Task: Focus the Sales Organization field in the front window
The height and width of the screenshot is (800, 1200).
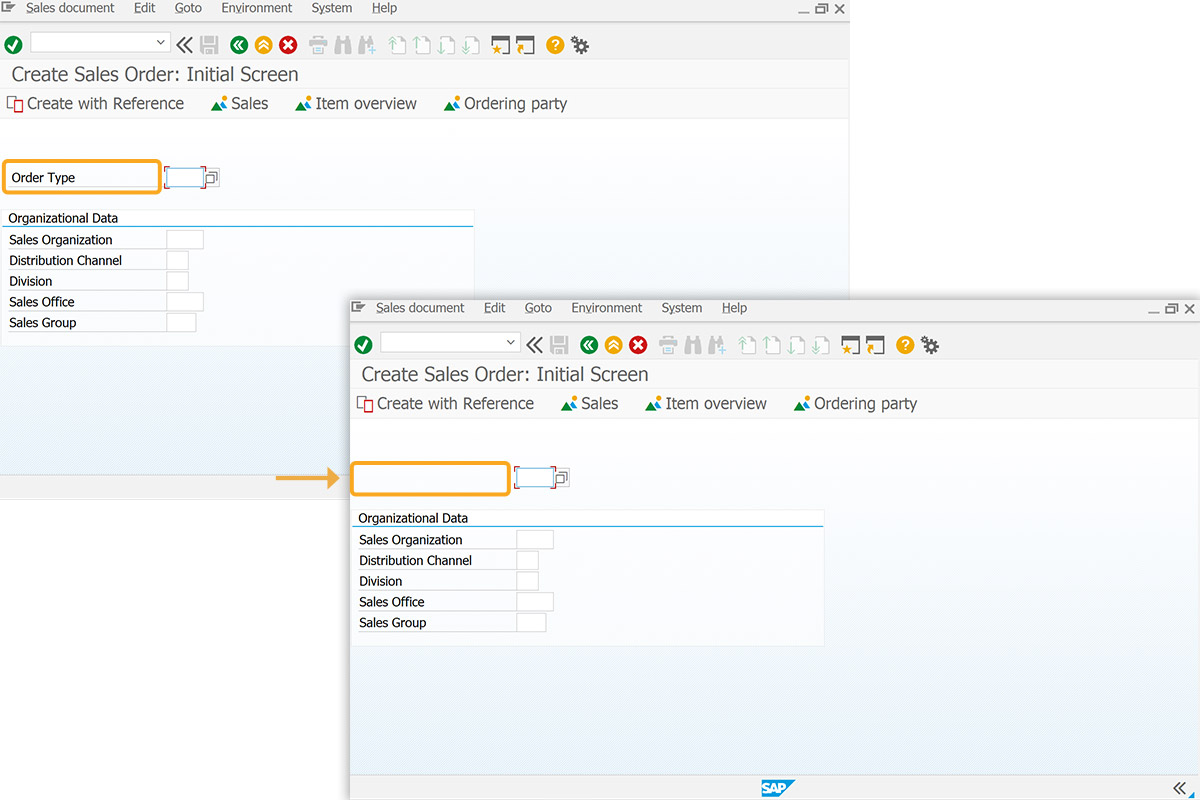Action: pyautogui.click(x=535, y=540)
